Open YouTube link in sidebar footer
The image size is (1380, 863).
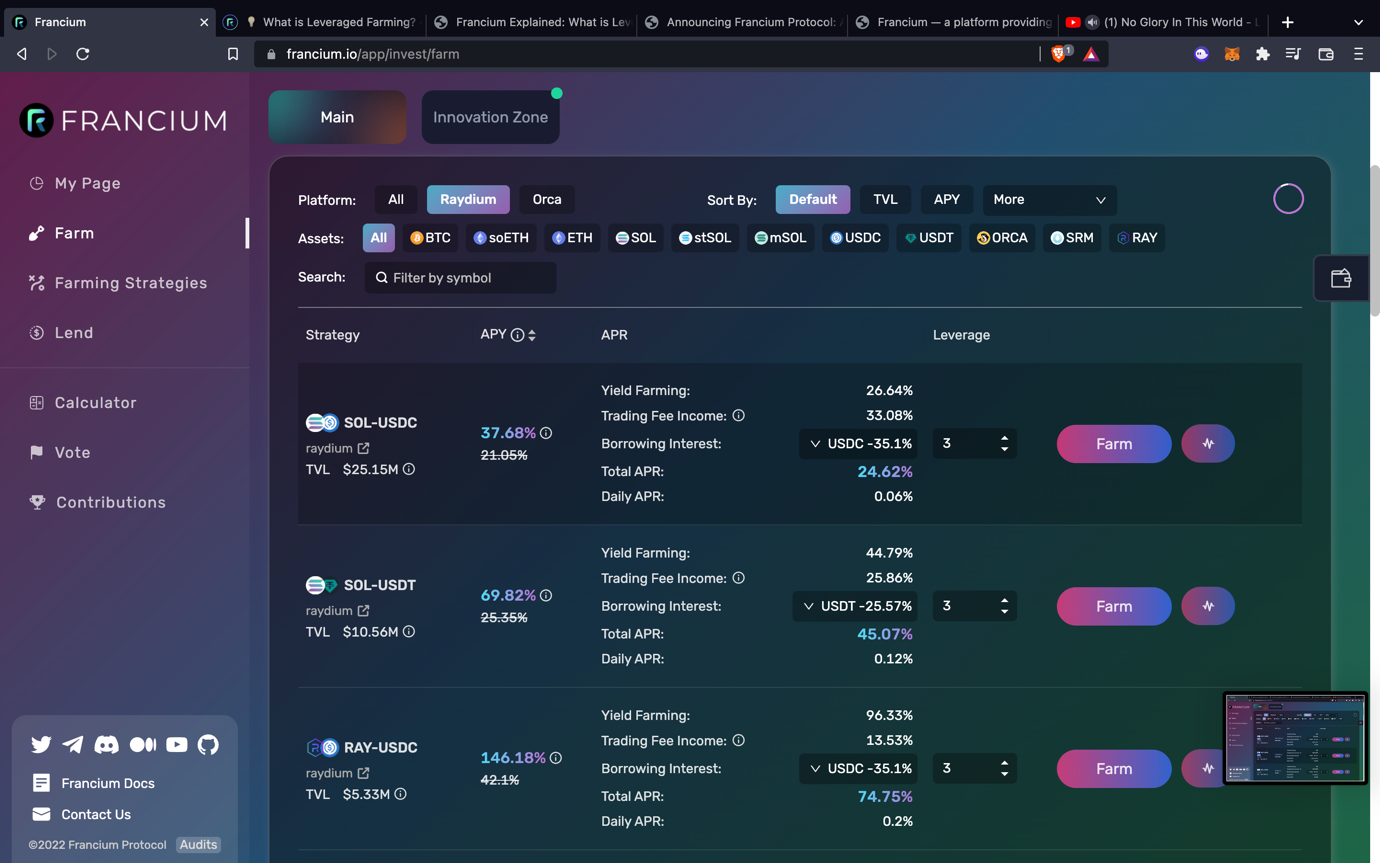[177, 744]
